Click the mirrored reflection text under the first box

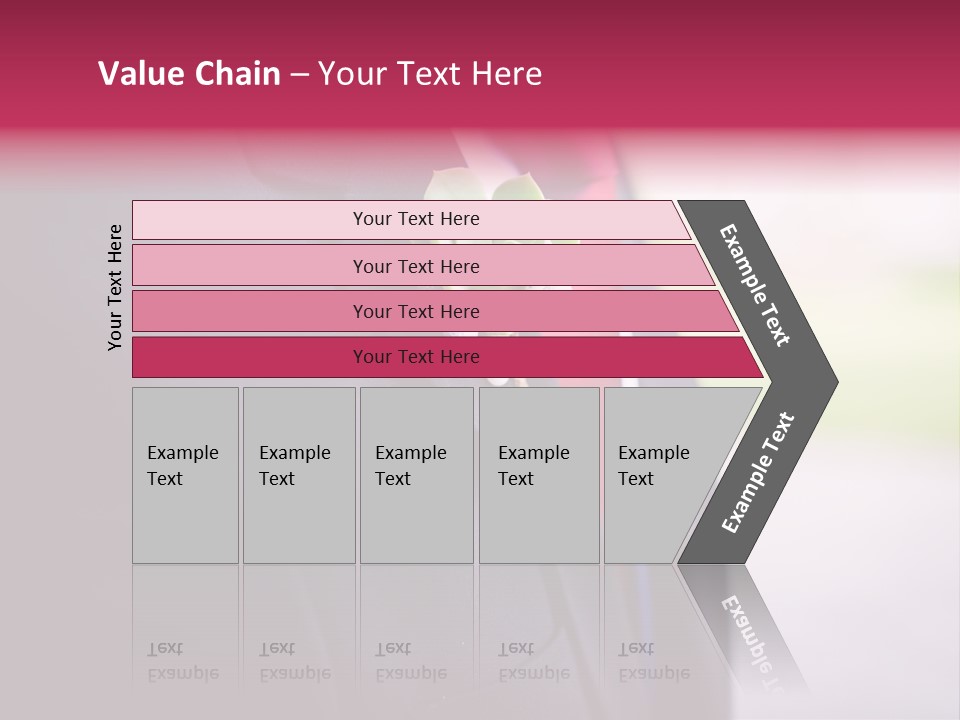point(182,661)
